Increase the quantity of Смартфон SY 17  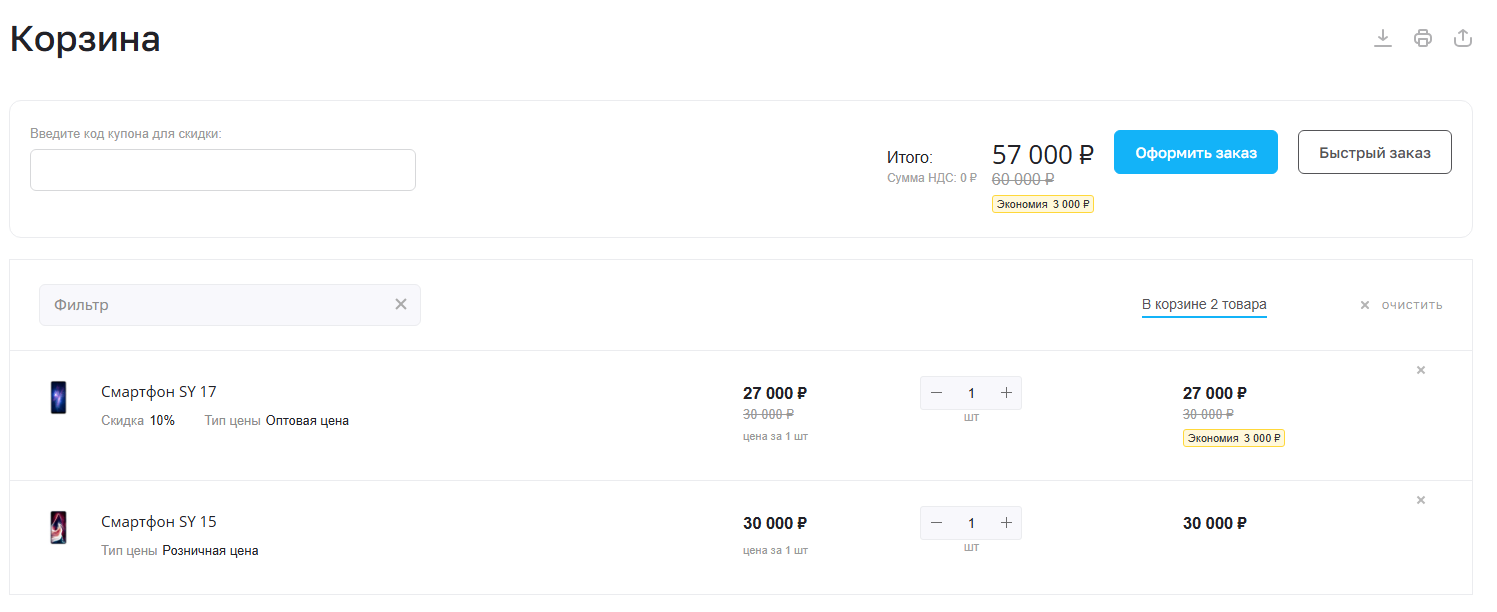[x=1006, y=393]
